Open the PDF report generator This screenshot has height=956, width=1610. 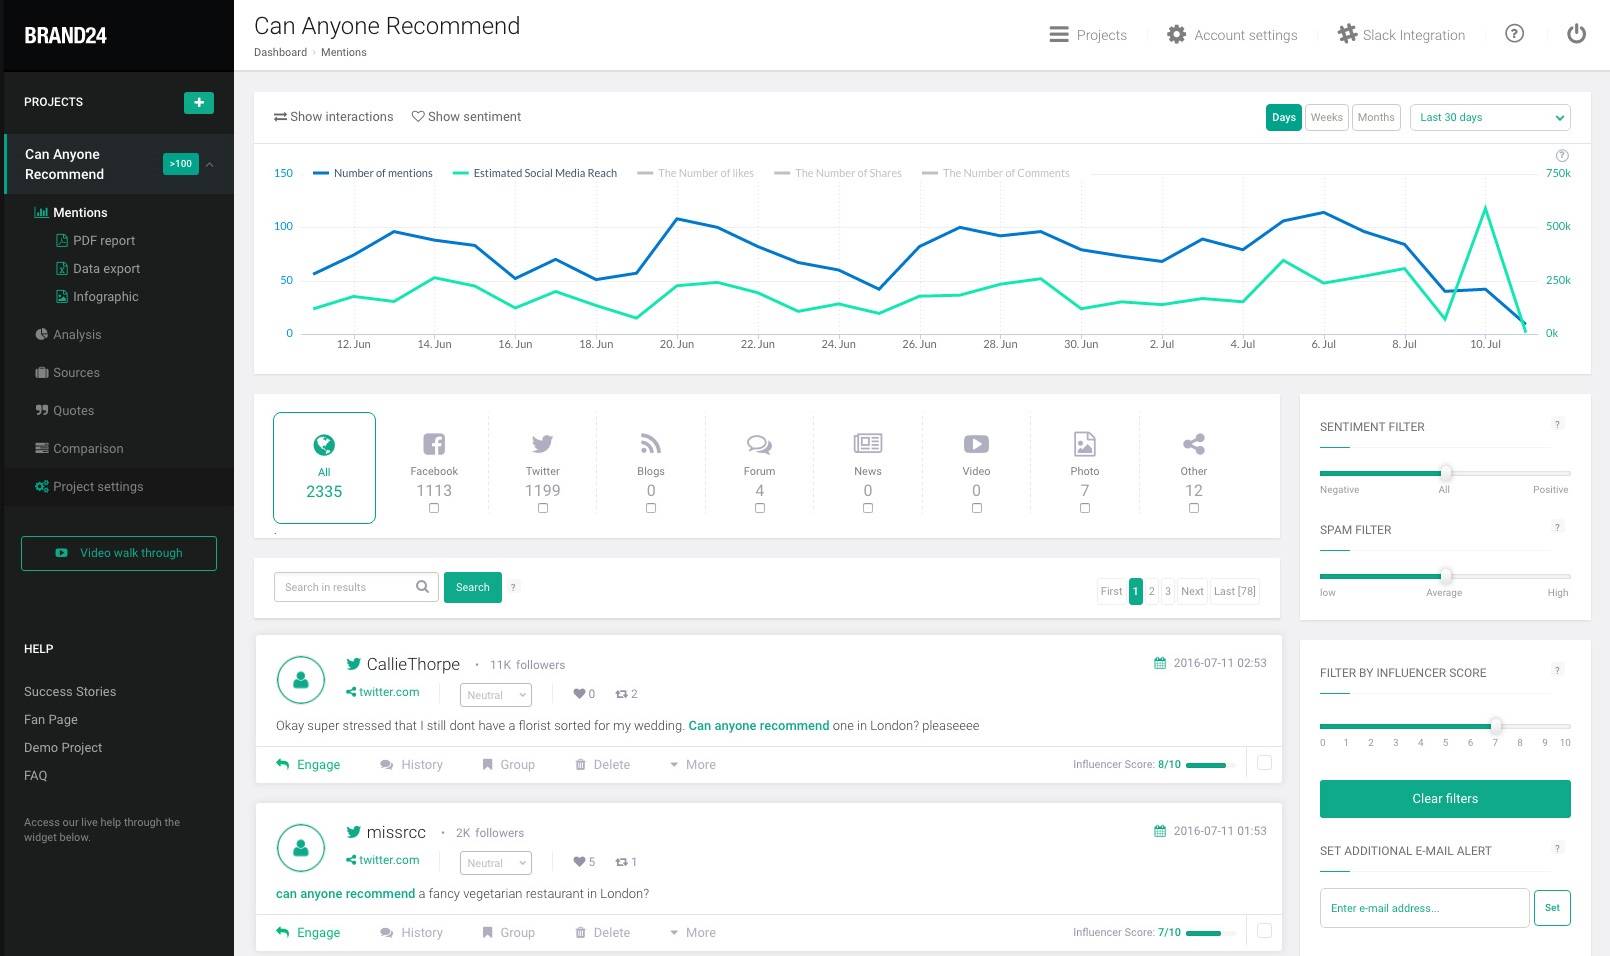(x=104, y=240)
